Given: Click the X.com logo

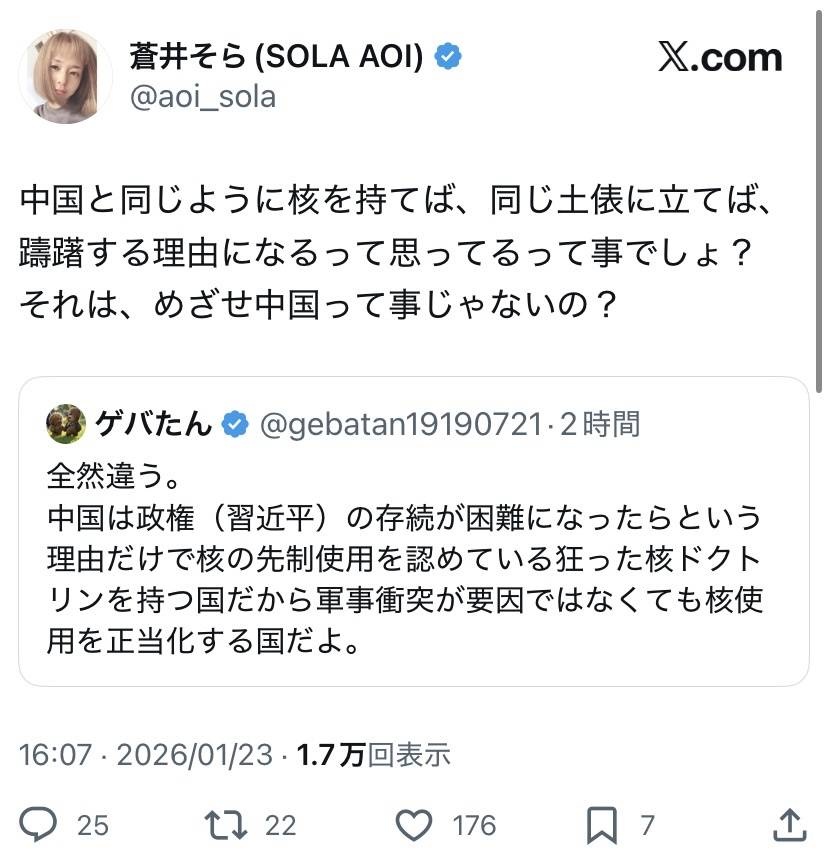Looking at the screenshot, I should pos(720,58).
